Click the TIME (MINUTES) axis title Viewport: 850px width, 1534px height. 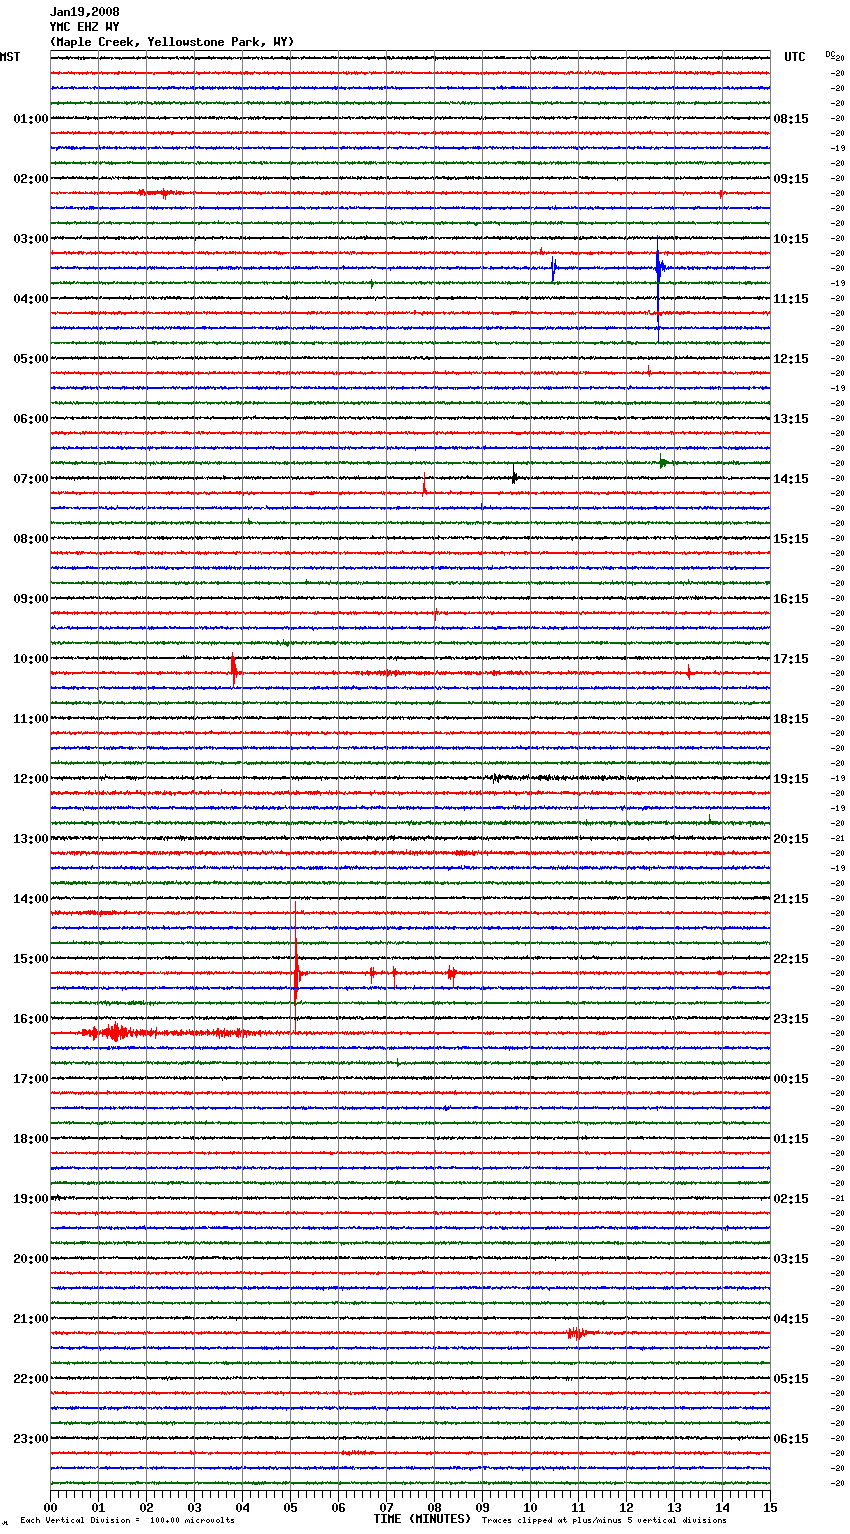coord(422,1519)
